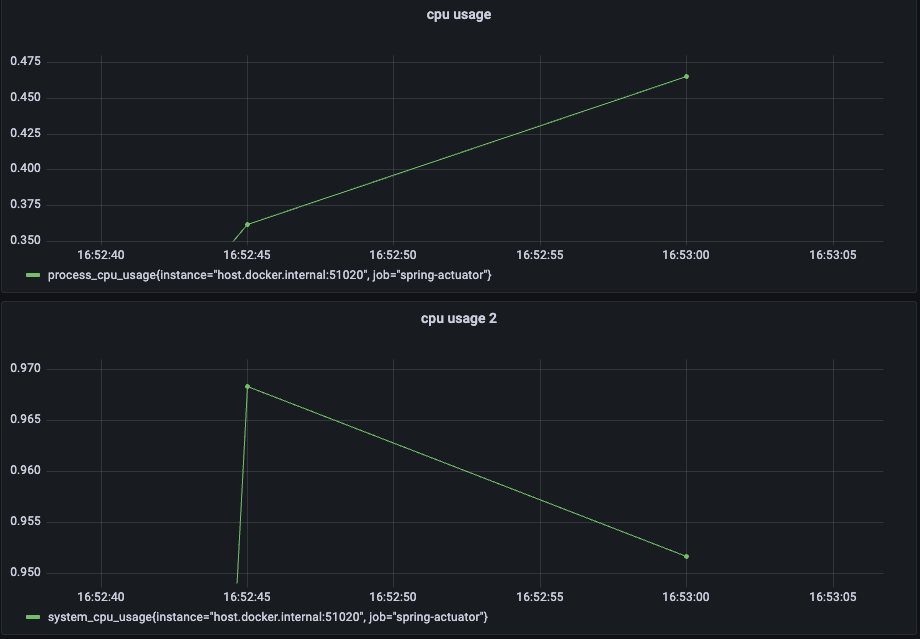Open the 'cpu usage 2' panel title menu
Viewport: 920px width, 639px height.
[459, 319]
